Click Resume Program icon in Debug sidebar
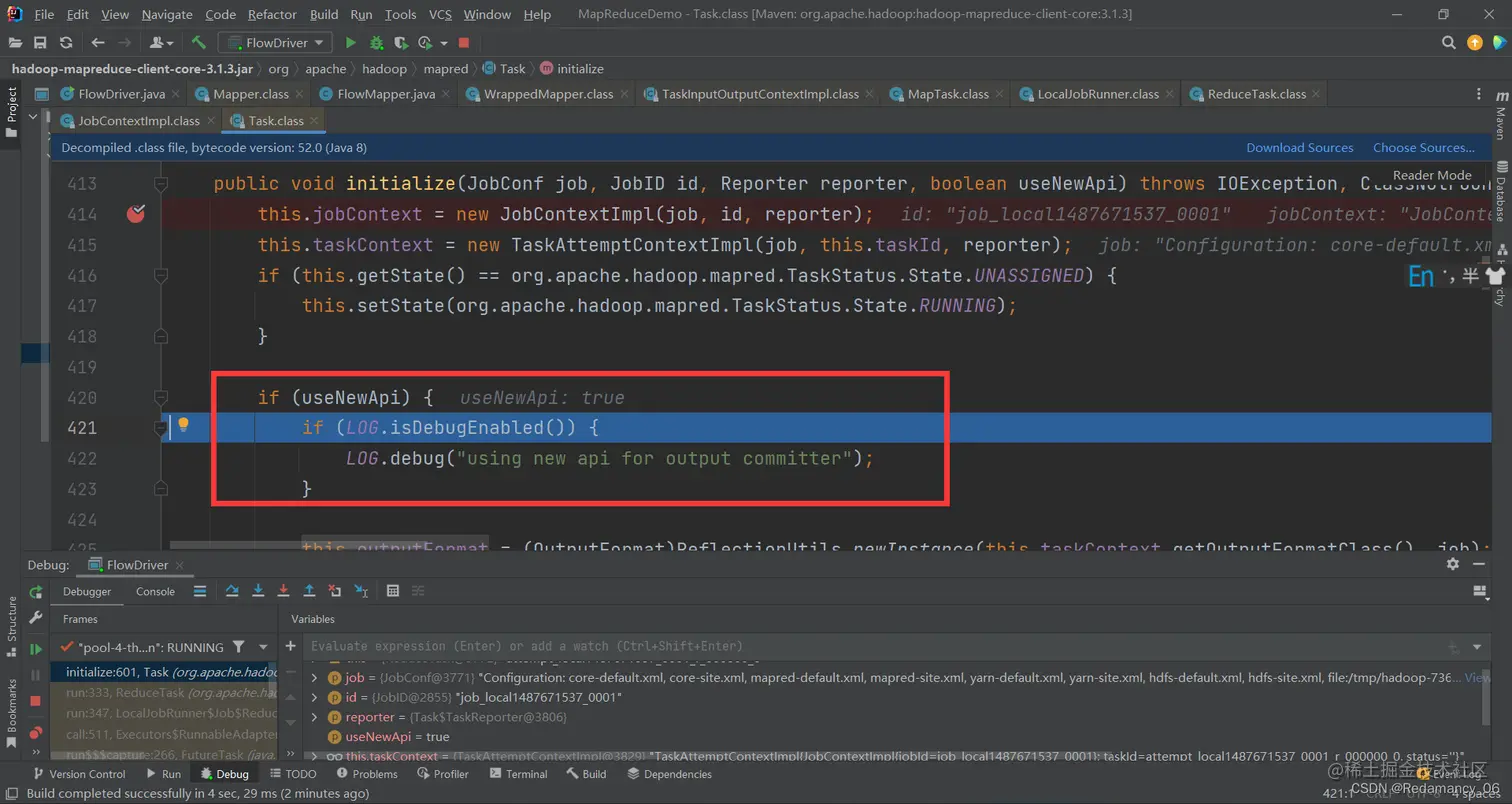The width and height of the screenshot is (1512, 804). coord(36,649)
